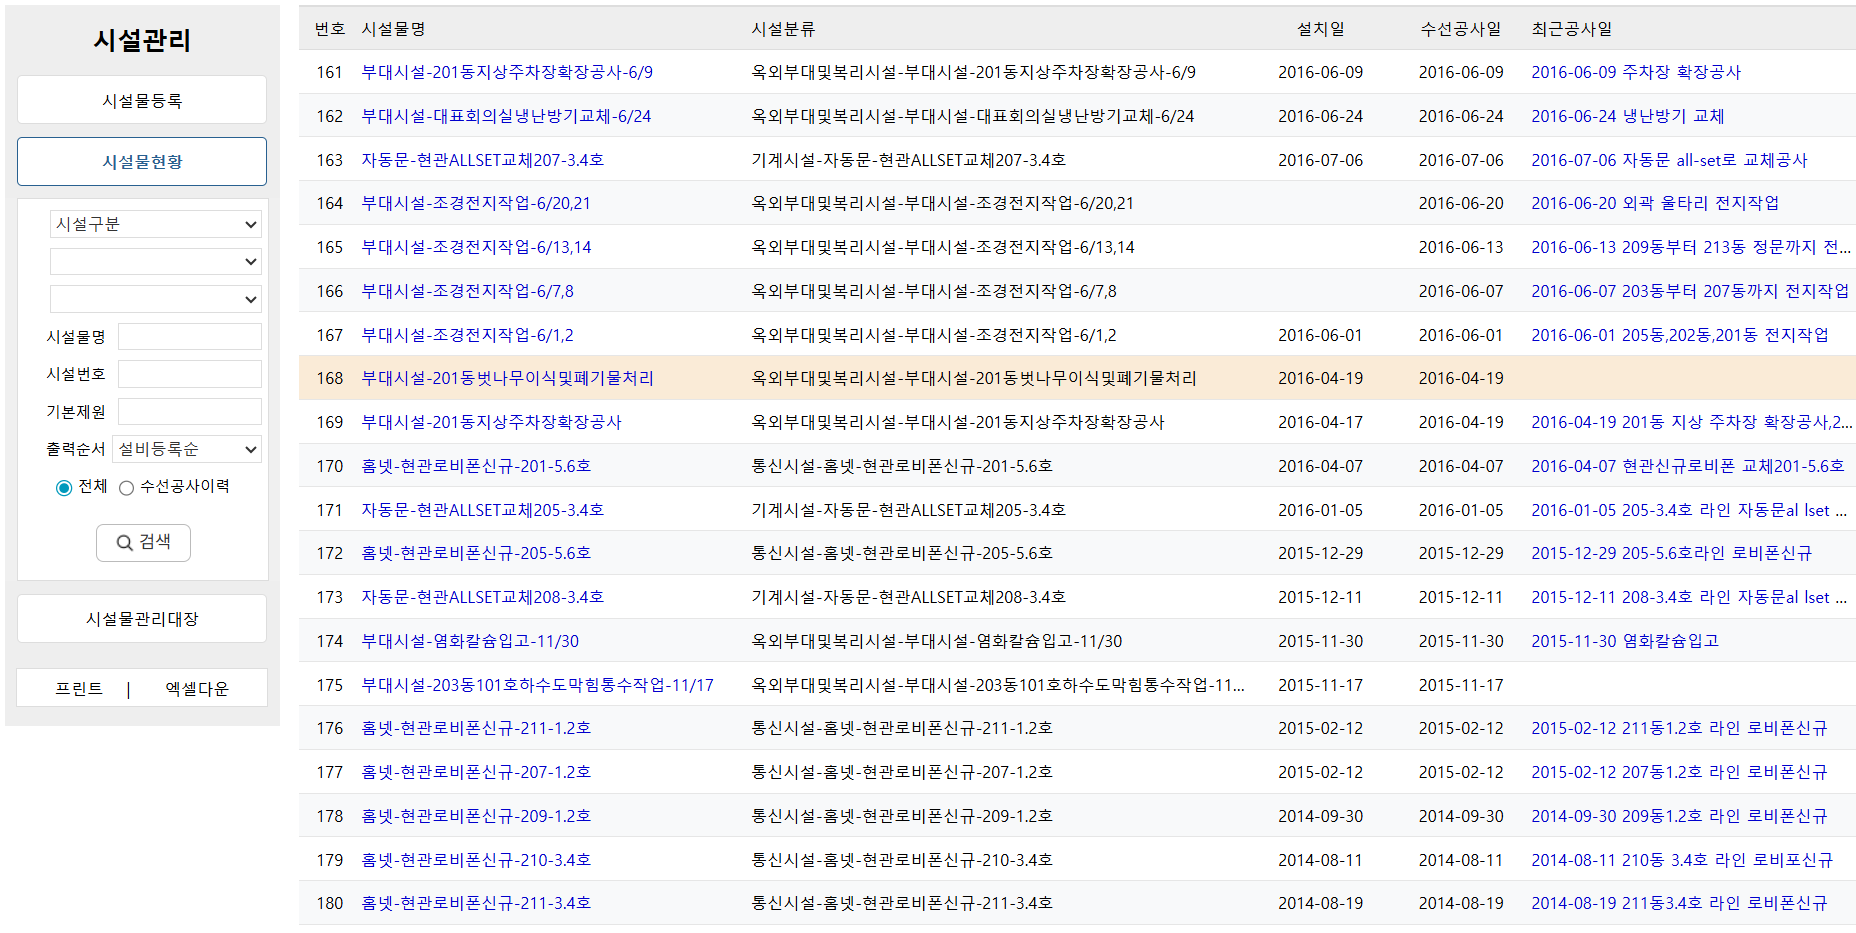This screenshot has width=1856, height=933.
Task: Open the 시설구분 dropdown
Action: pyautogui.click(x=155, y=224)
